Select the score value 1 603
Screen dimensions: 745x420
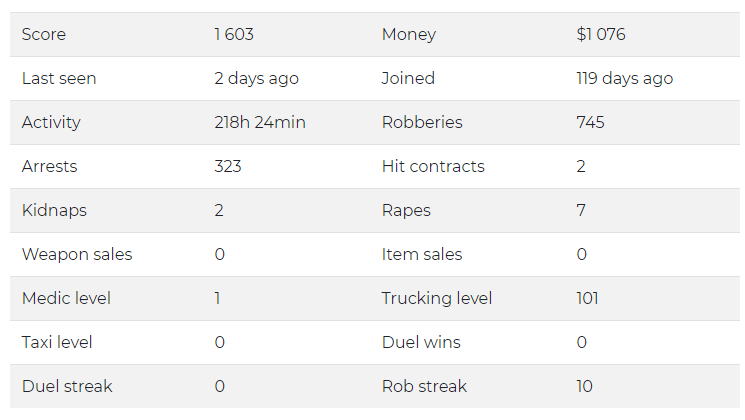point(234,34)
